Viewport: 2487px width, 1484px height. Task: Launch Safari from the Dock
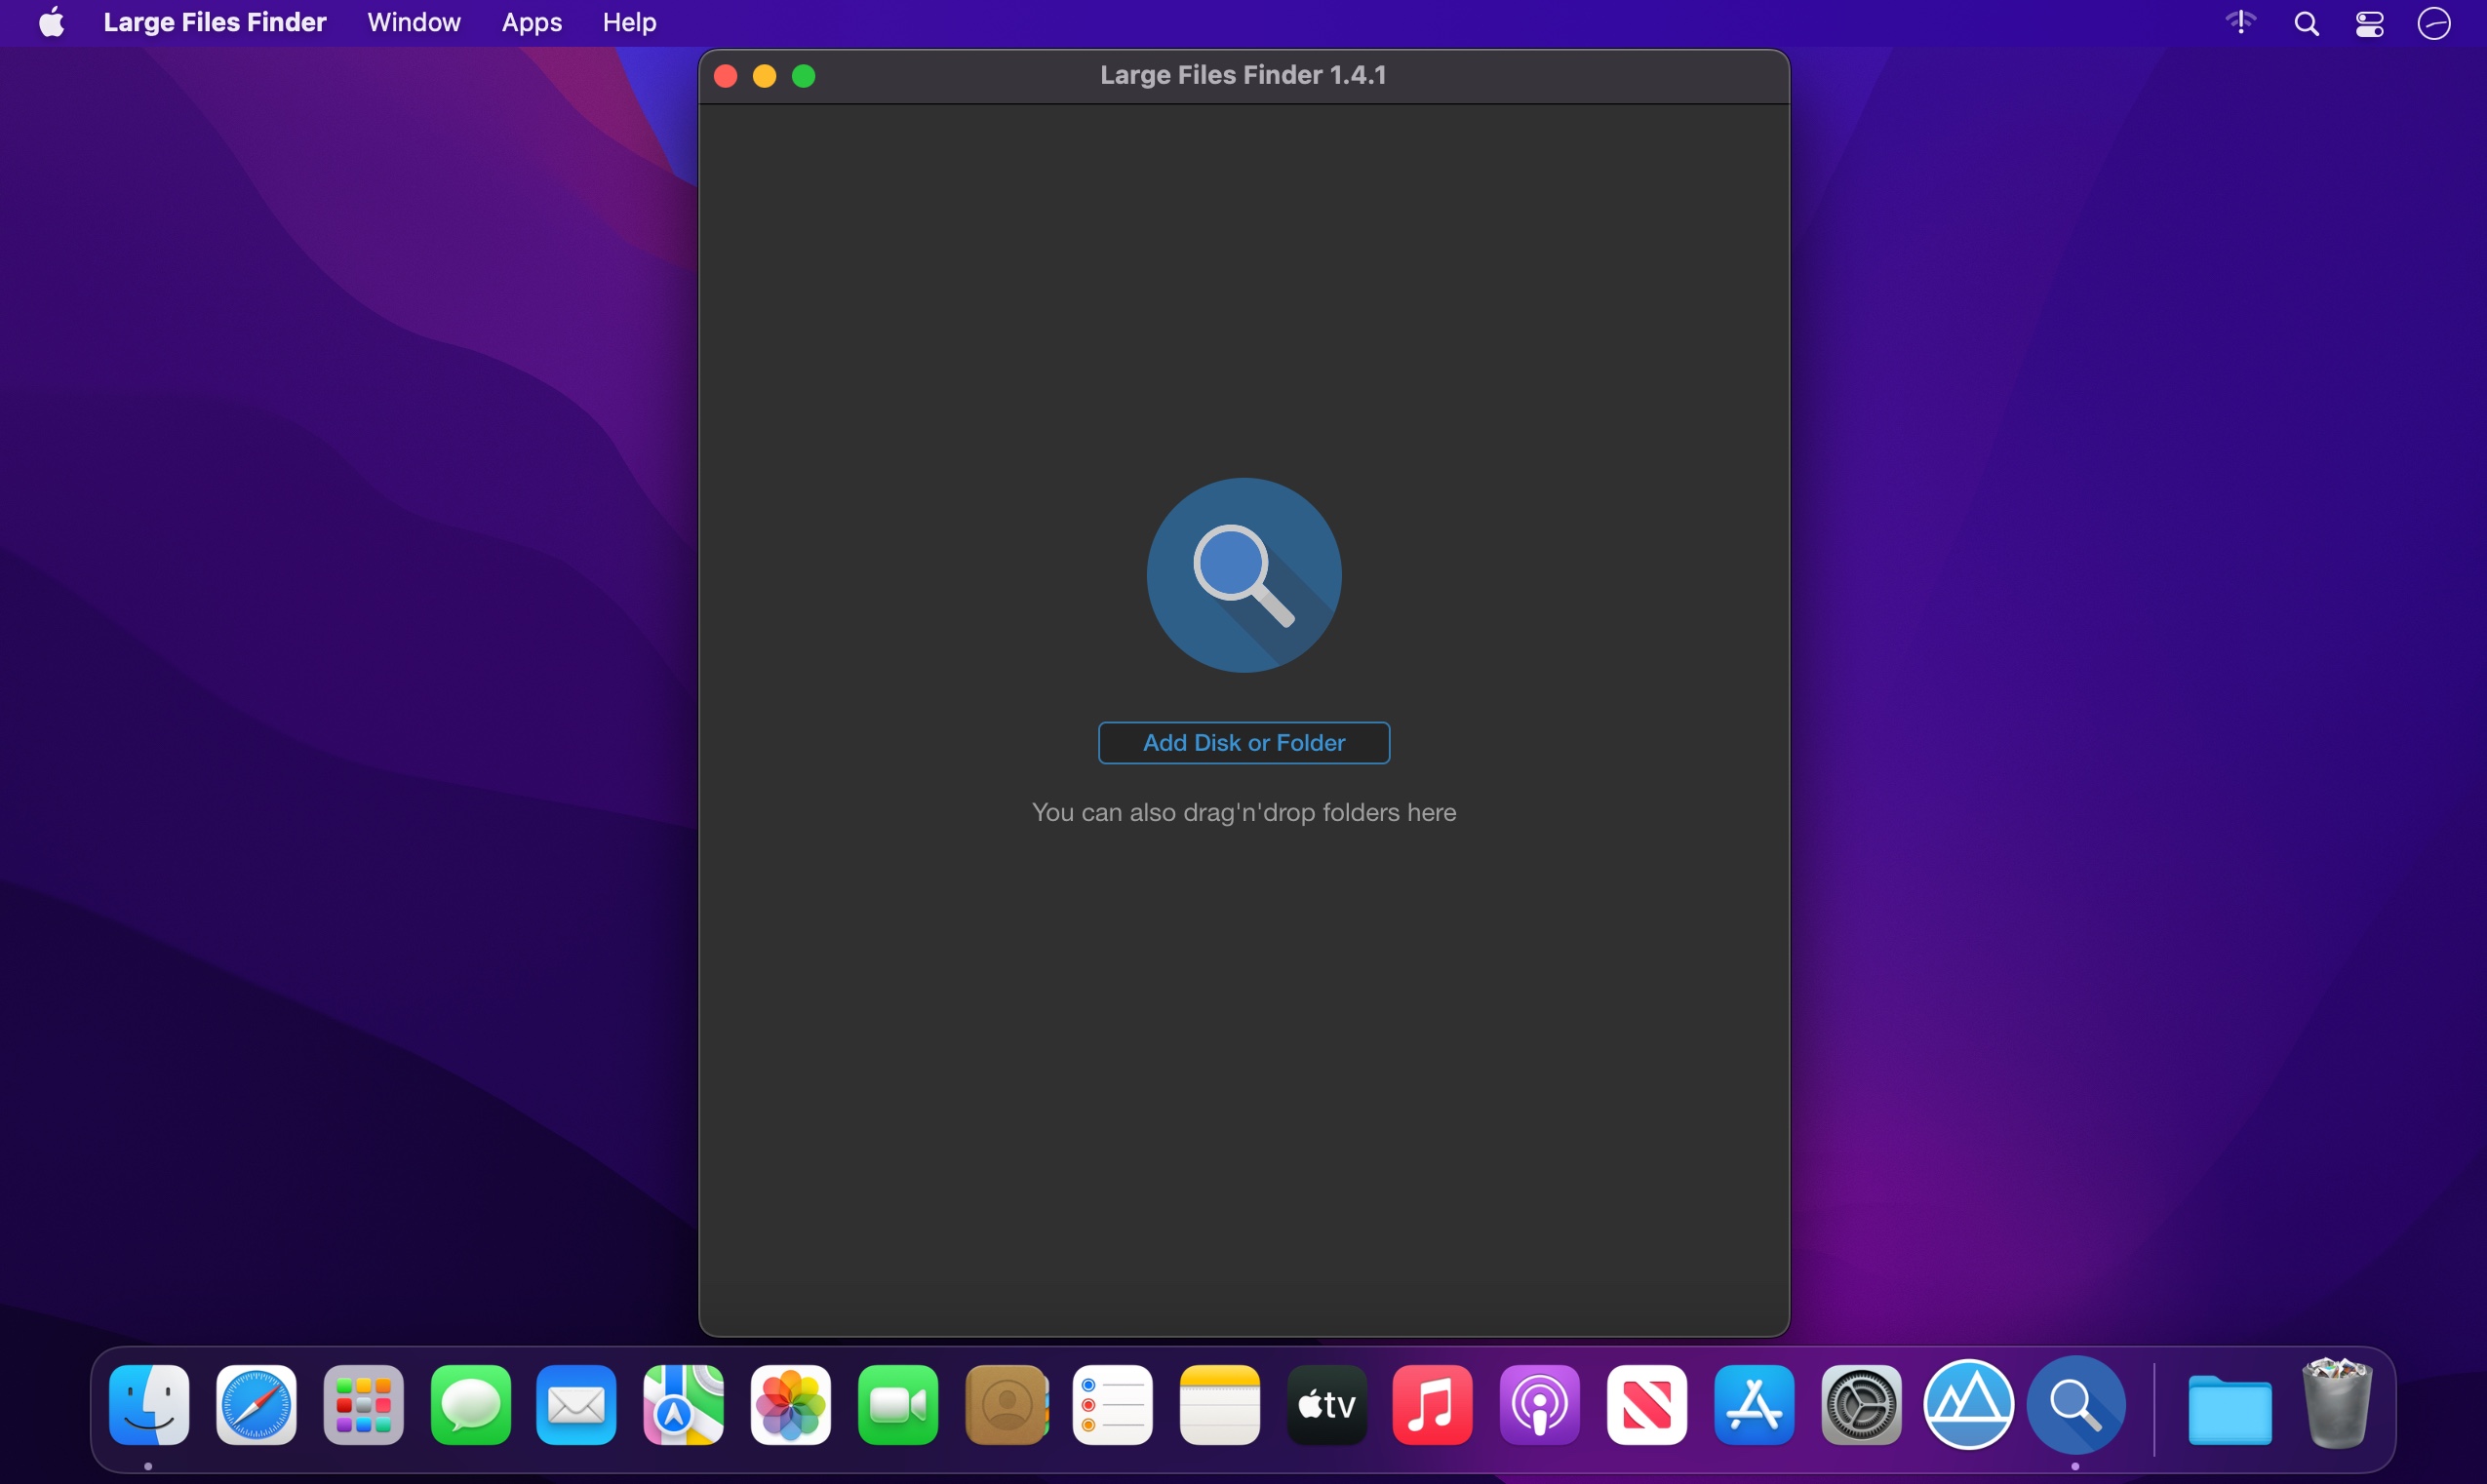(256, 1405)
